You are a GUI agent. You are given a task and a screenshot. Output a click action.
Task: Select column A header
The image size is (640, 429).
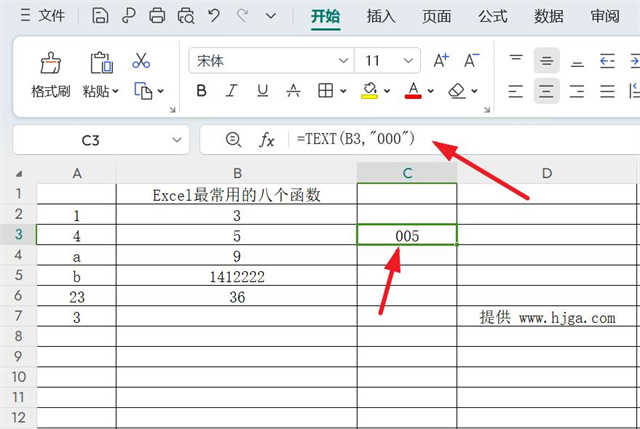click(77, 173)
